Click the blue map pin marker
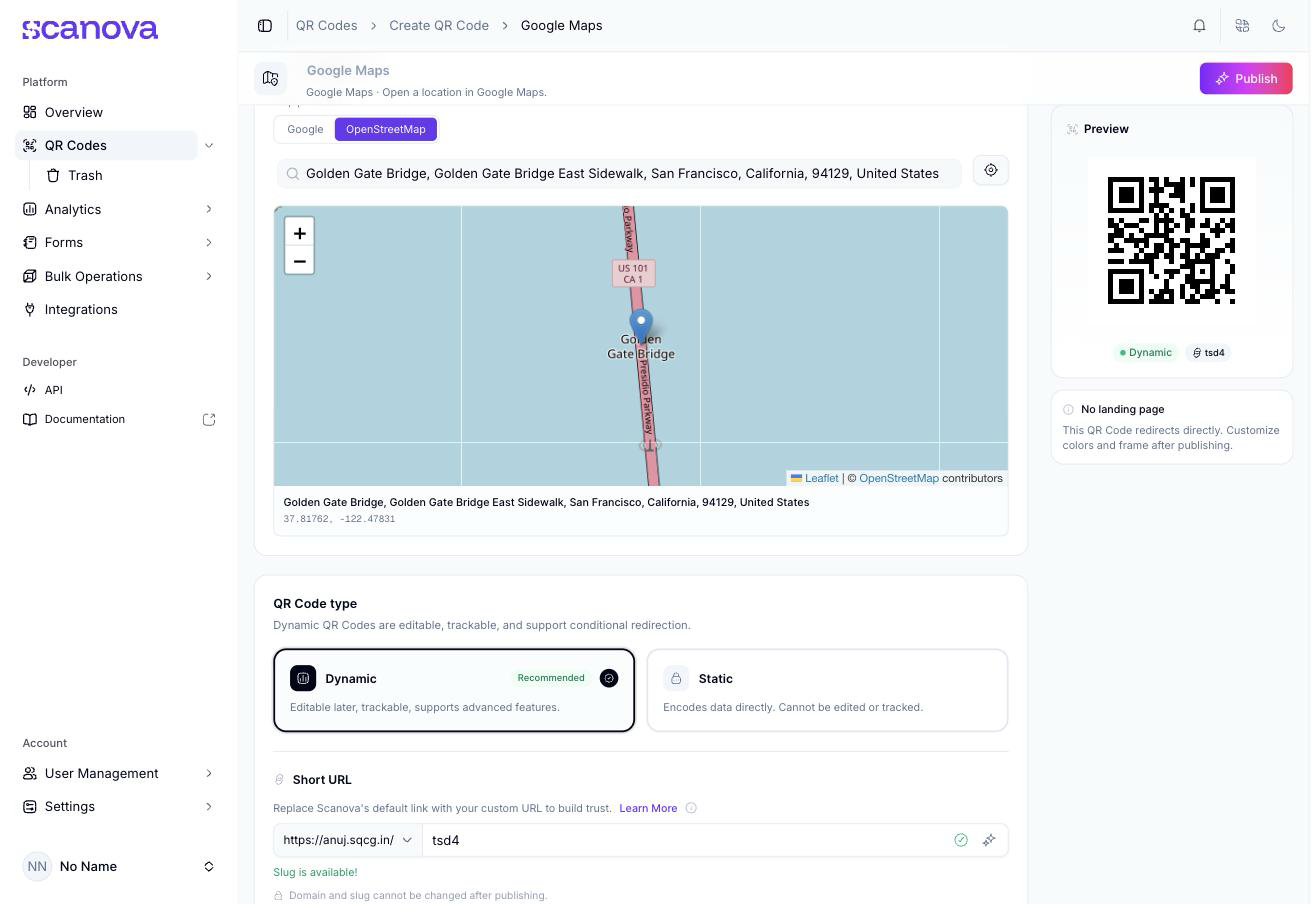This screenshot has height=904, width=1316. click(641, 328)
